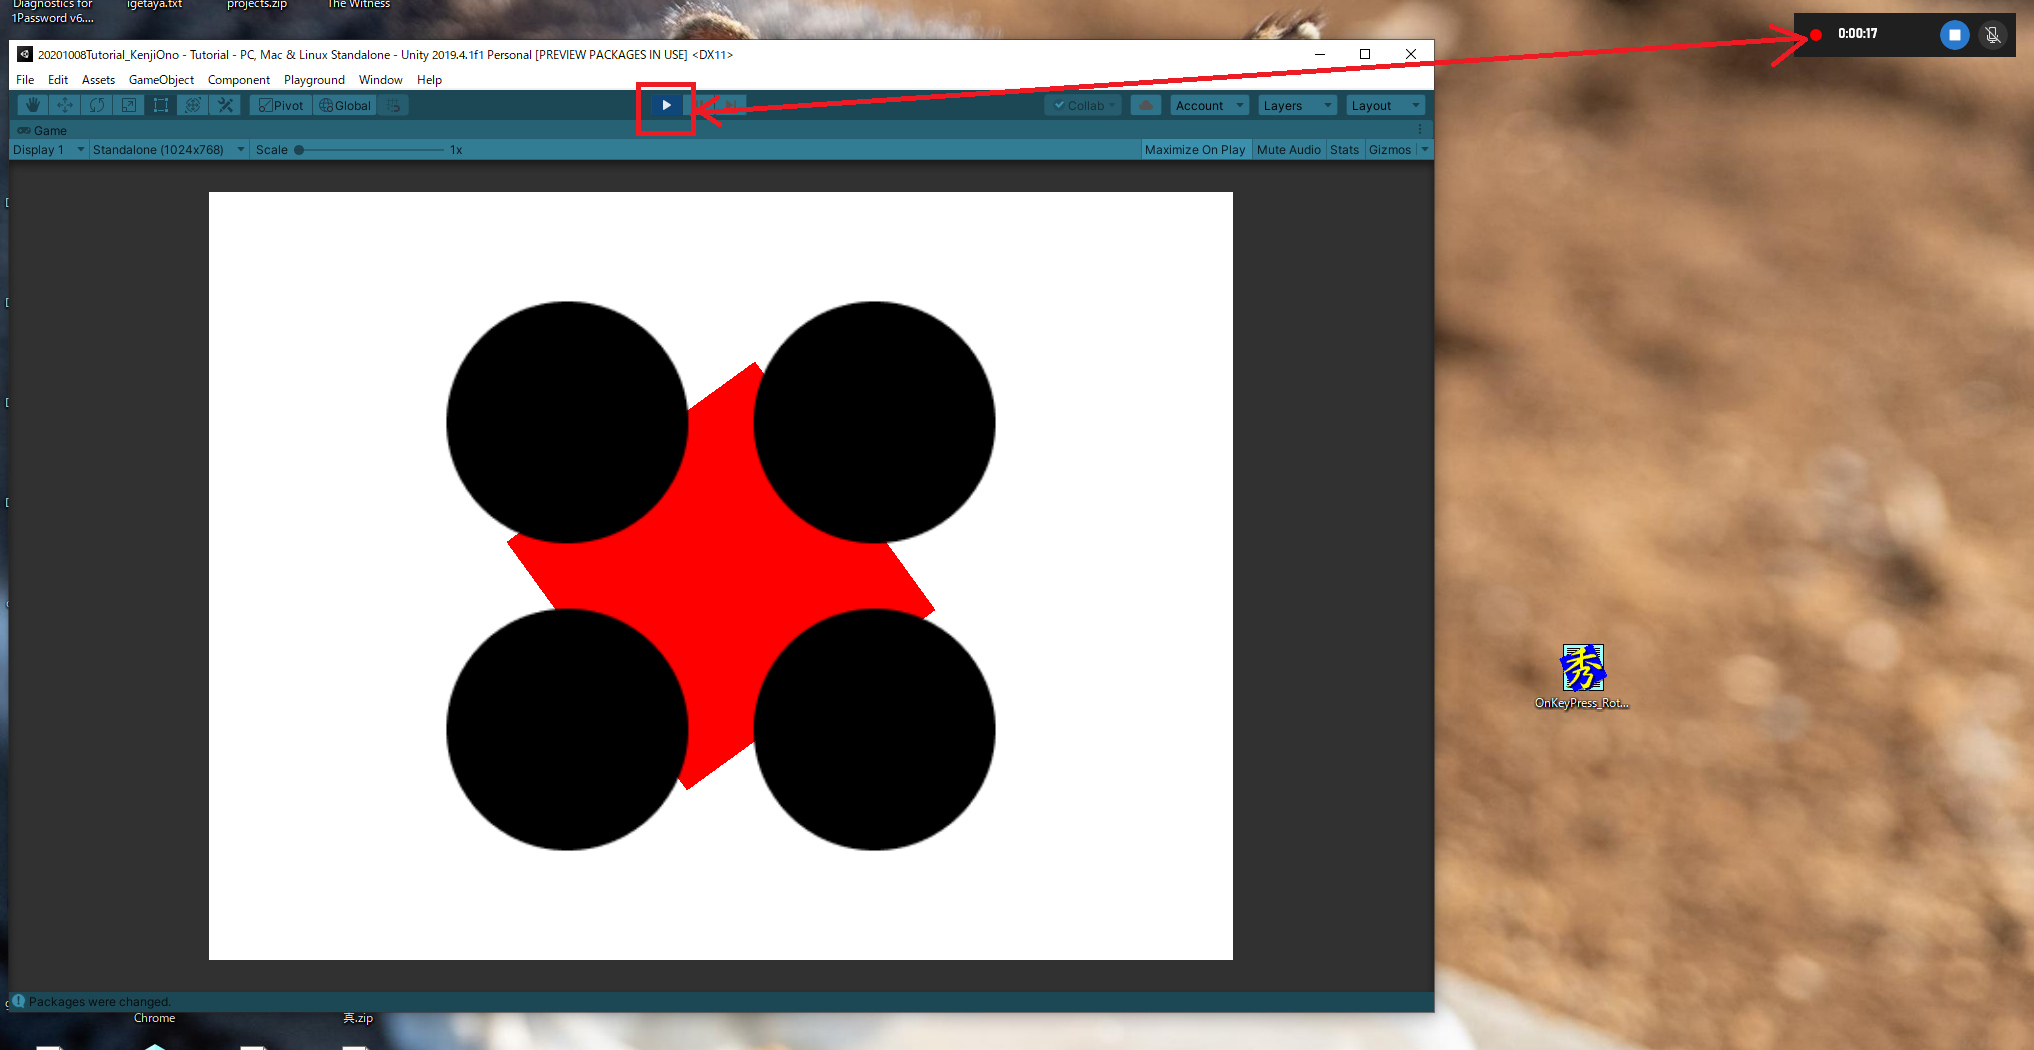
Task: Open the Standalone (1024x768) aspect dropdown
Action: [x=169, y=150]
